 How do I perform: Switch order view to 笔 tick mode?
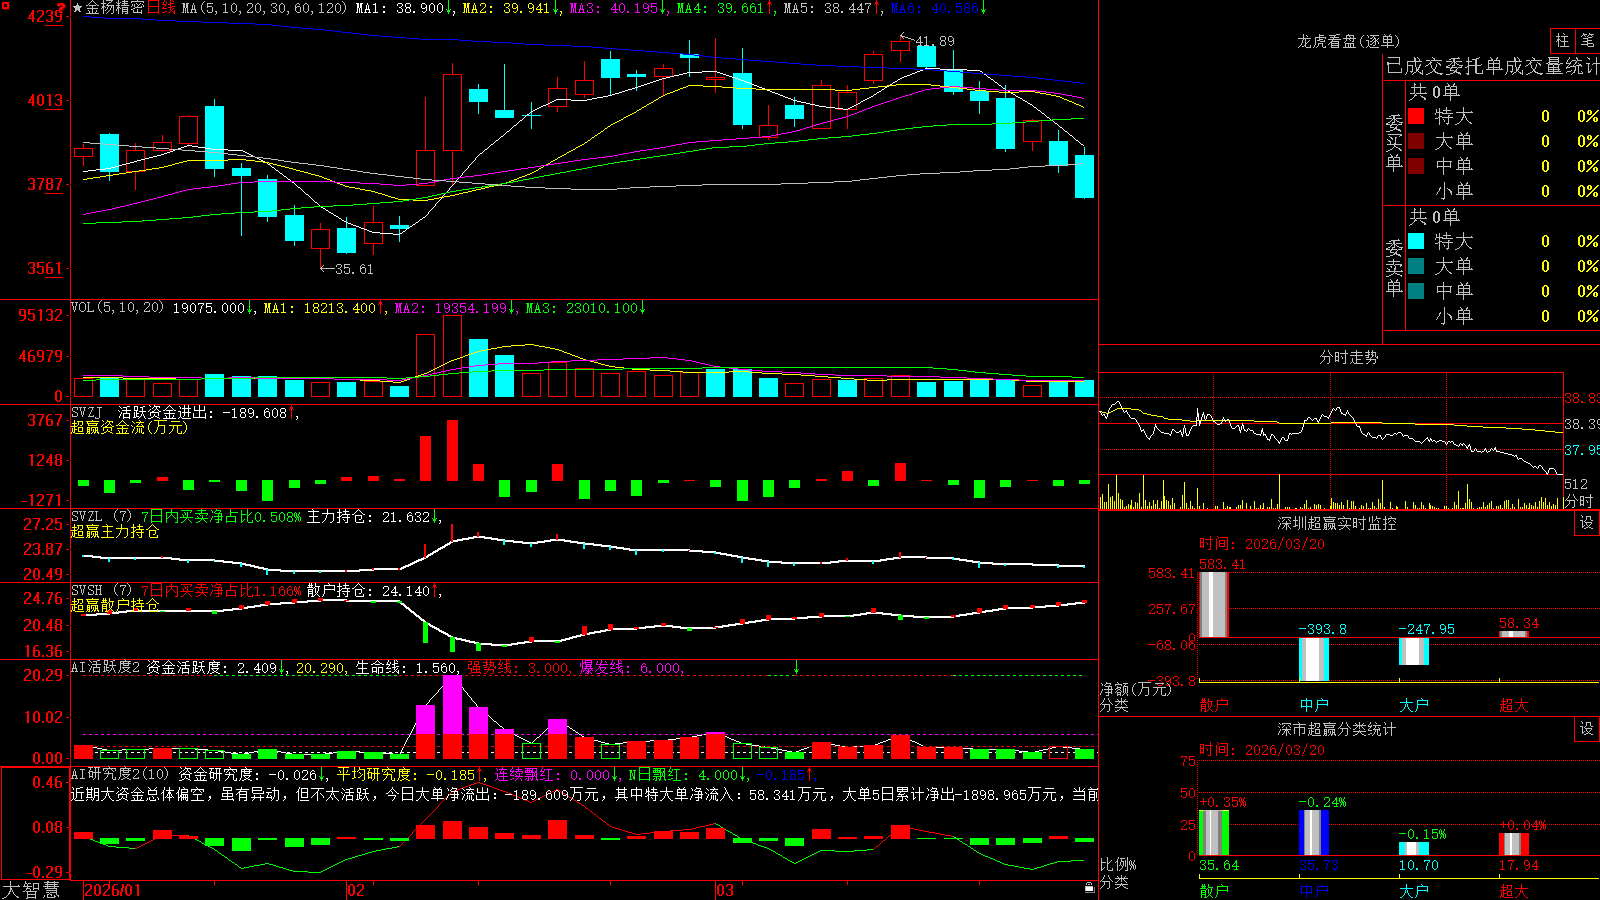[1587, 41]
